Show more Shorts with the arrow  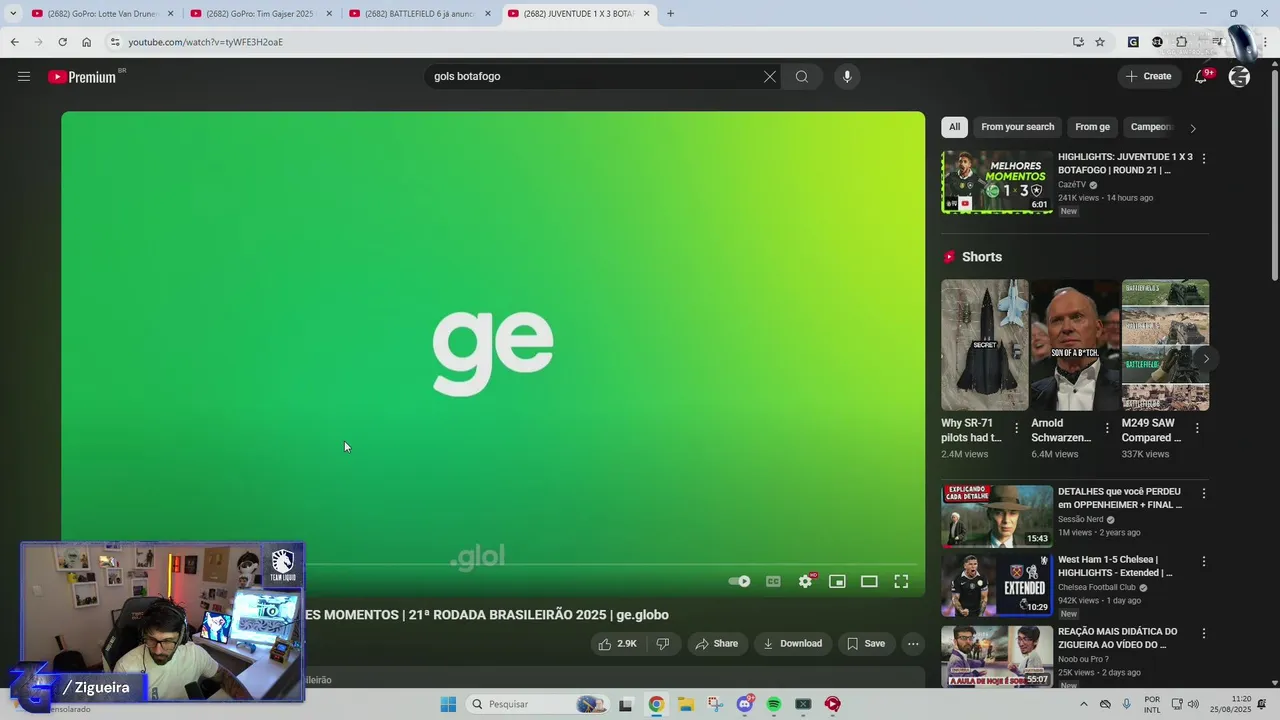(1206, 359)
